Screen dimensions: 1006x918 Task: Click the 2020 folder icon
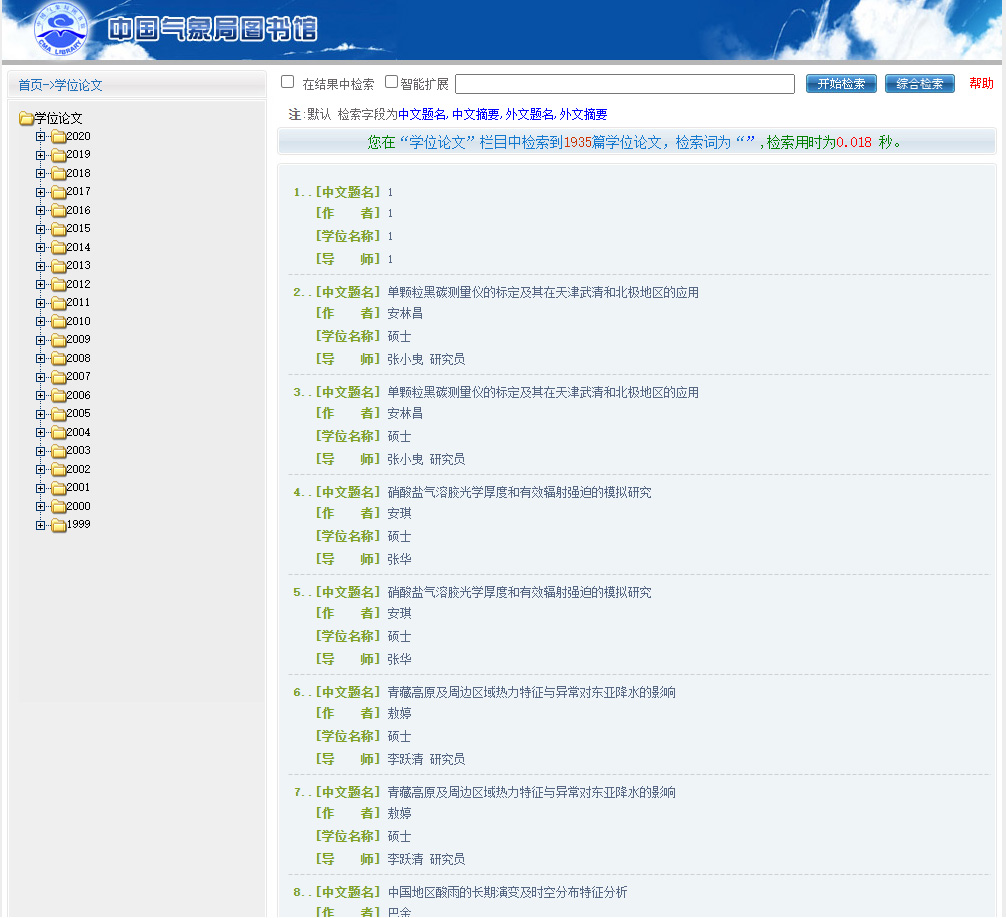click(58, 137)
